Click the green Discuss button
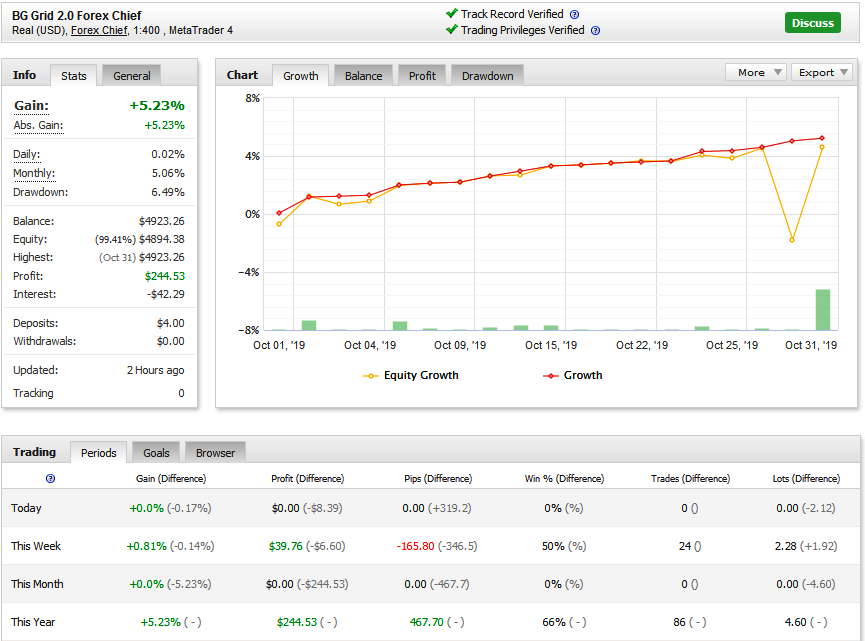865x641 pixels. 813,23
